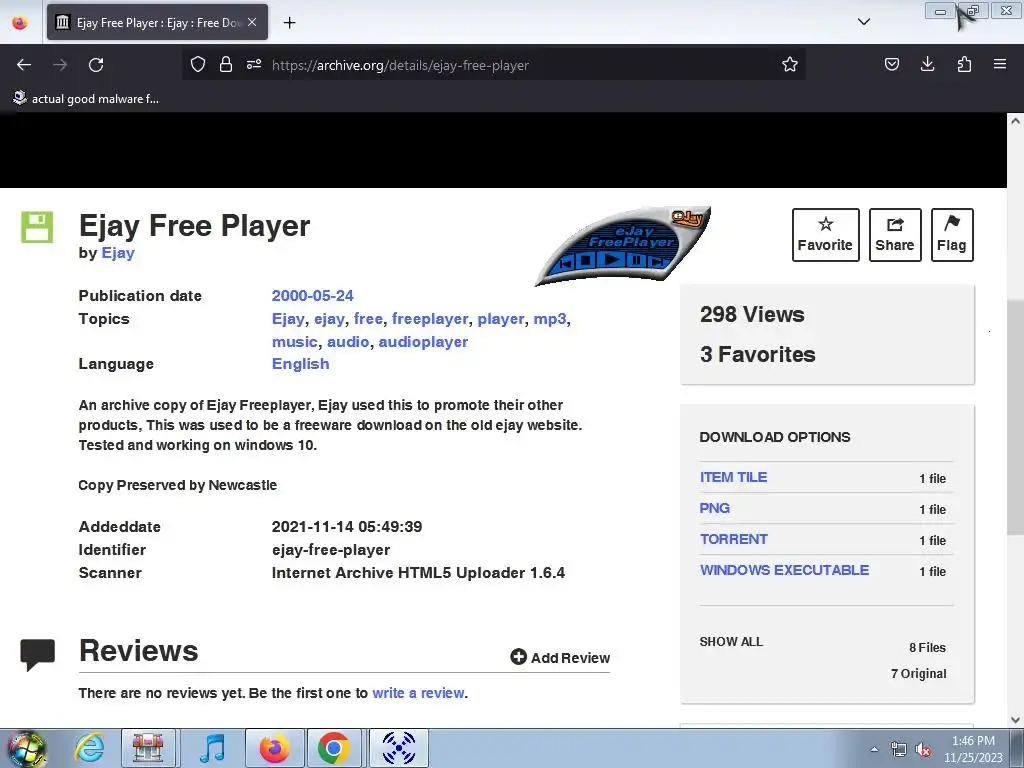
Task: Open the 'mp3' topic link
Action: tap(550, 319)
